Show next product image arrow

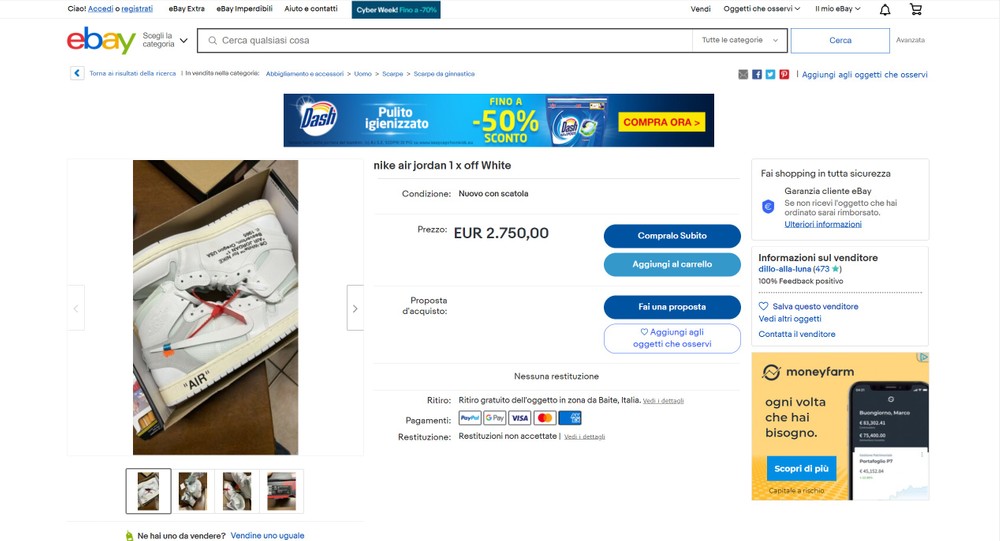coord(355,308)
